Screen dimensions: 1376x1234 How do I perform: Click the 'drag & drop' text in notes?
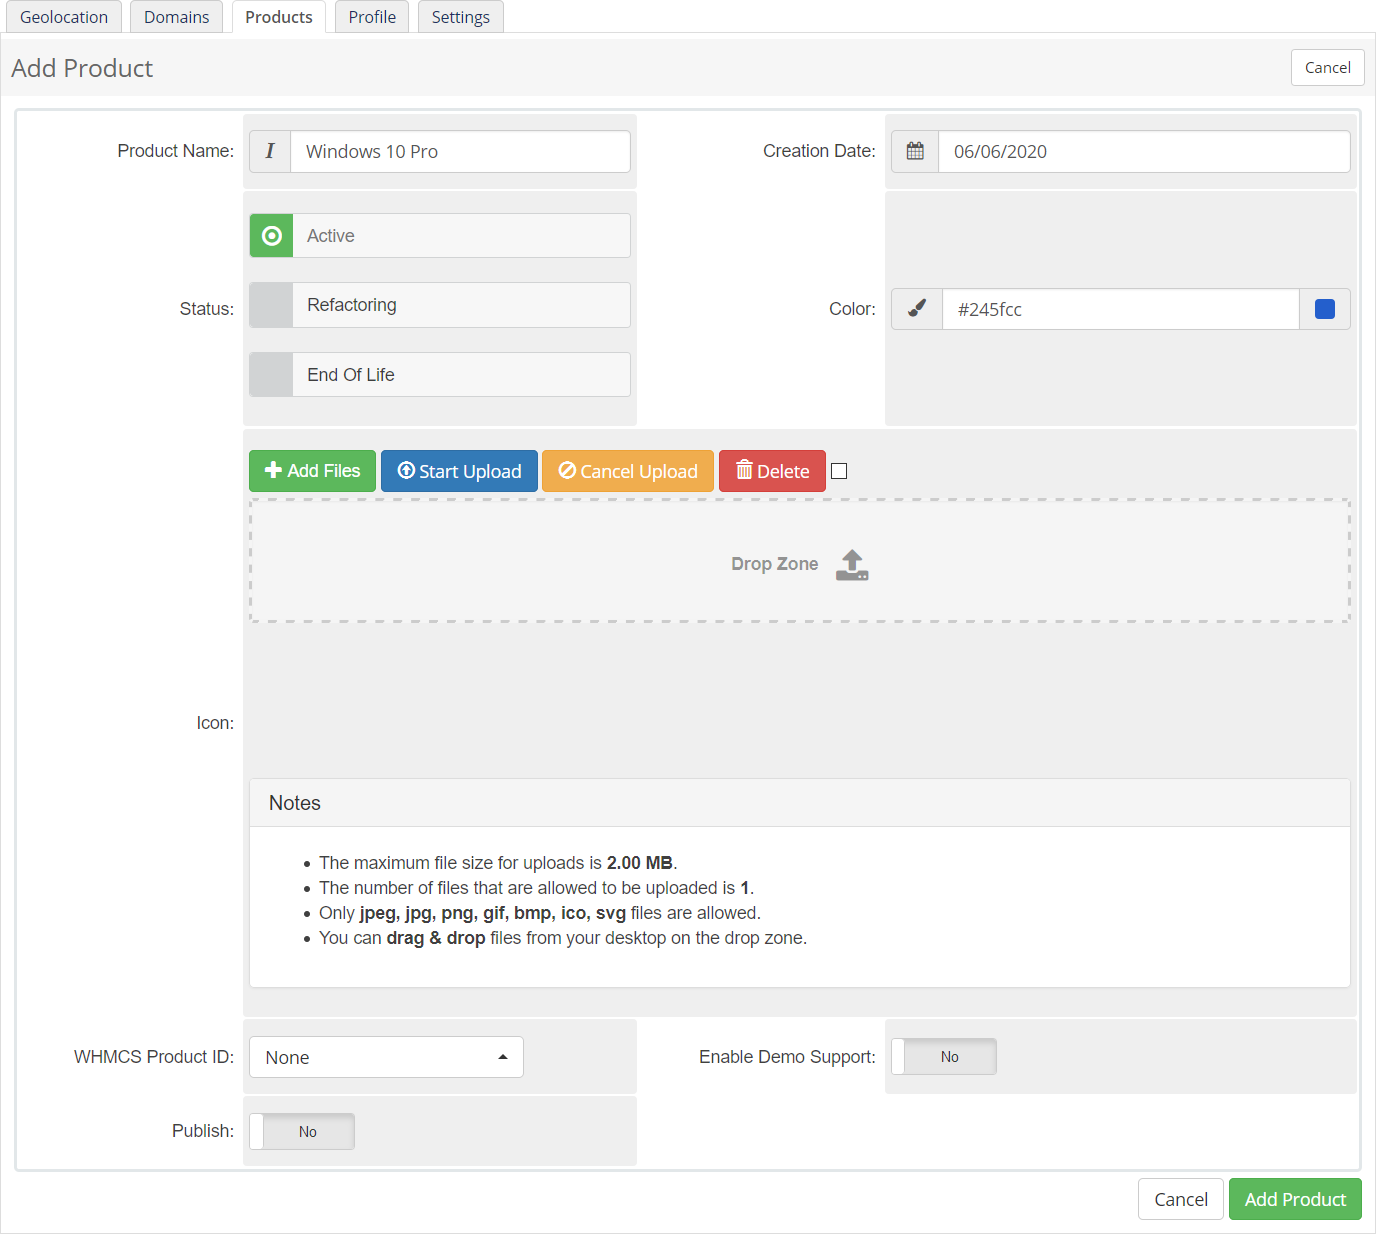[x=436, y=938]
